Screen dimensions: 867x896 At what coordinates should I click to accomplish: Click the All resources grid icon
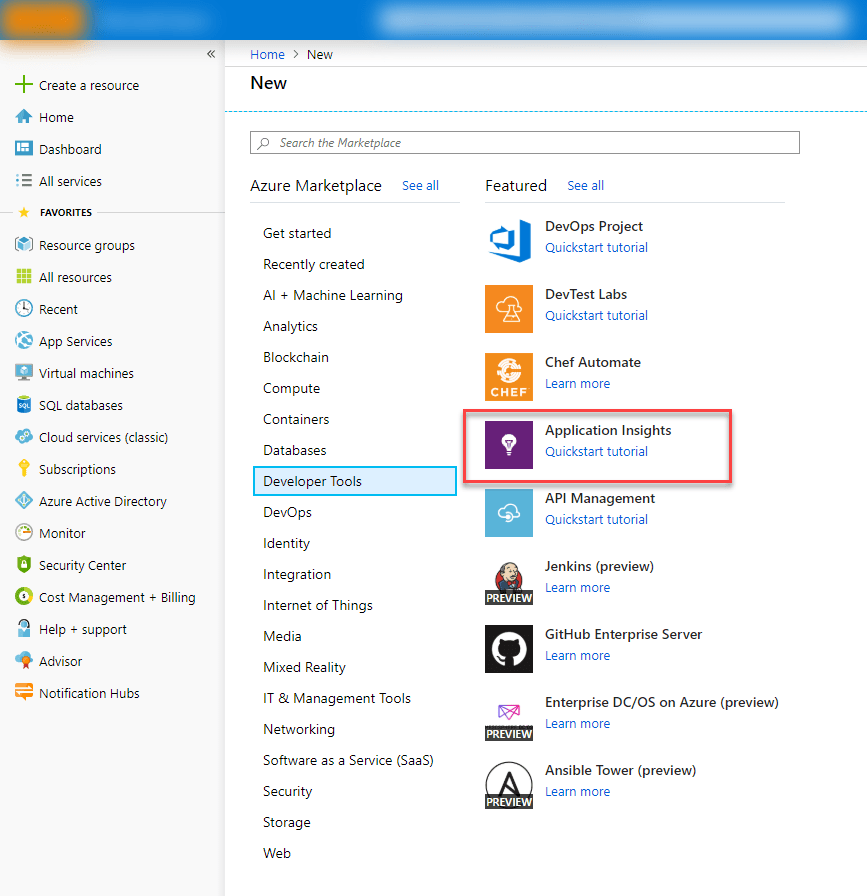click(x=23, y=277)
